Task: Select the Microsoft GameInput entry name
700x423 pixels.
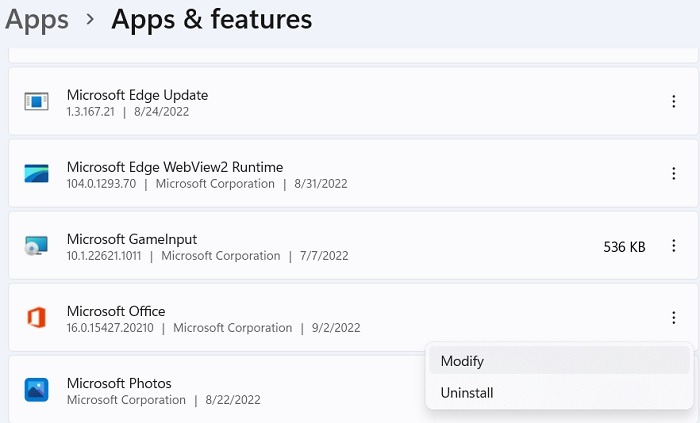Action: tap(132, 239)
